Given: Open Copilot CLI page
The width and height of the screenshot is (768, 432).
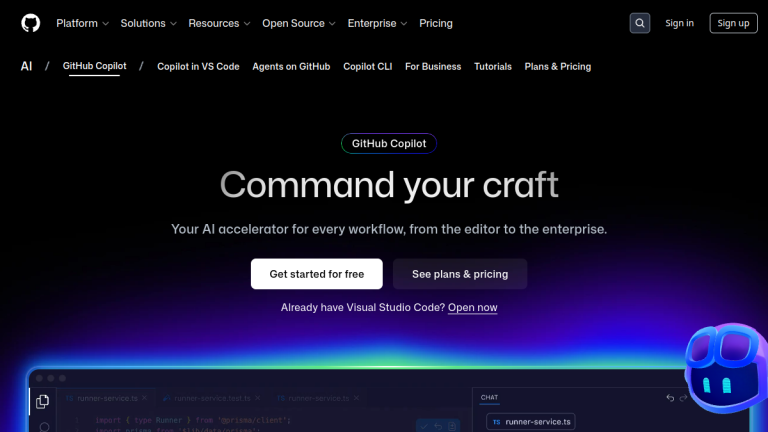Looking at the screenshot, I should tap(367, 67).
